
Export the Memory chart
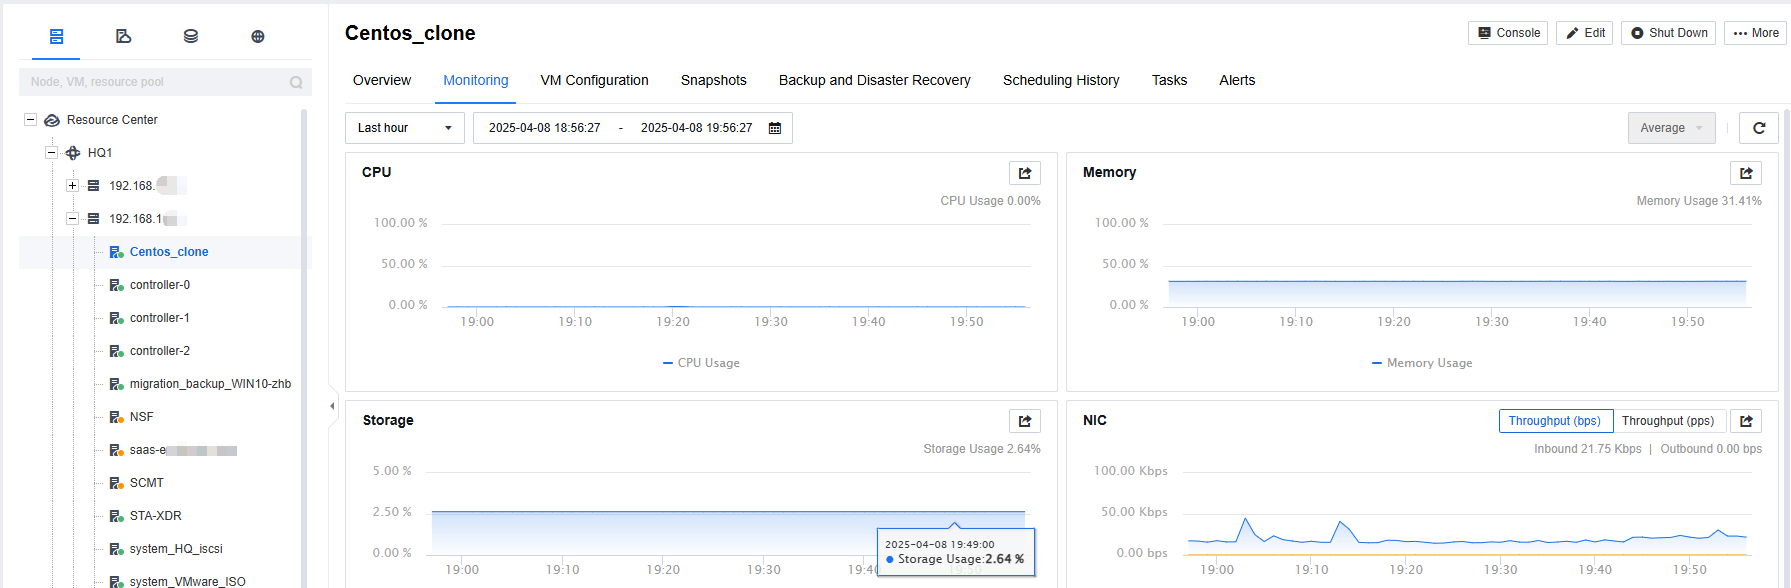pos(1746,173)
